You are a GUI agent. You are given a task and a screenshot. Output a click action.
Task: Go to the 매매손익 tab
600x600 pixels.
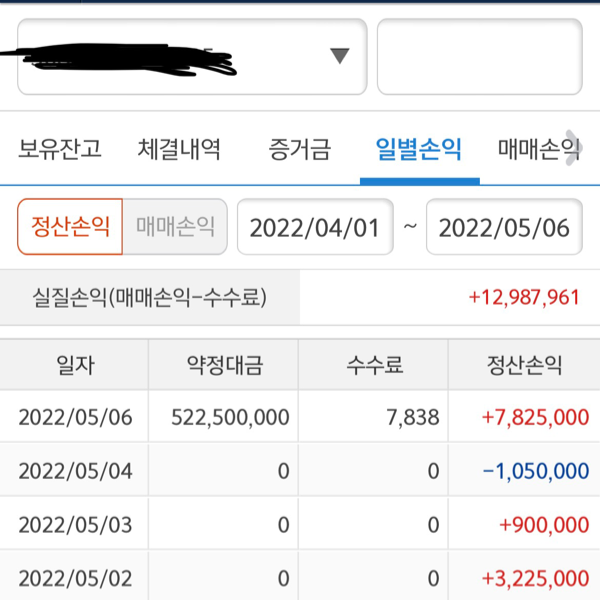point(537,151)
